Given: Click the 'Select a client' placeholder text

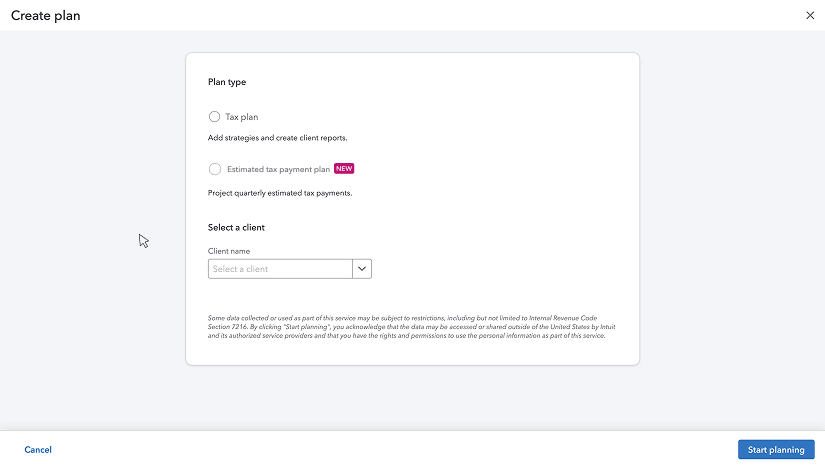Looking at the screenshot, I should [240, 269].
